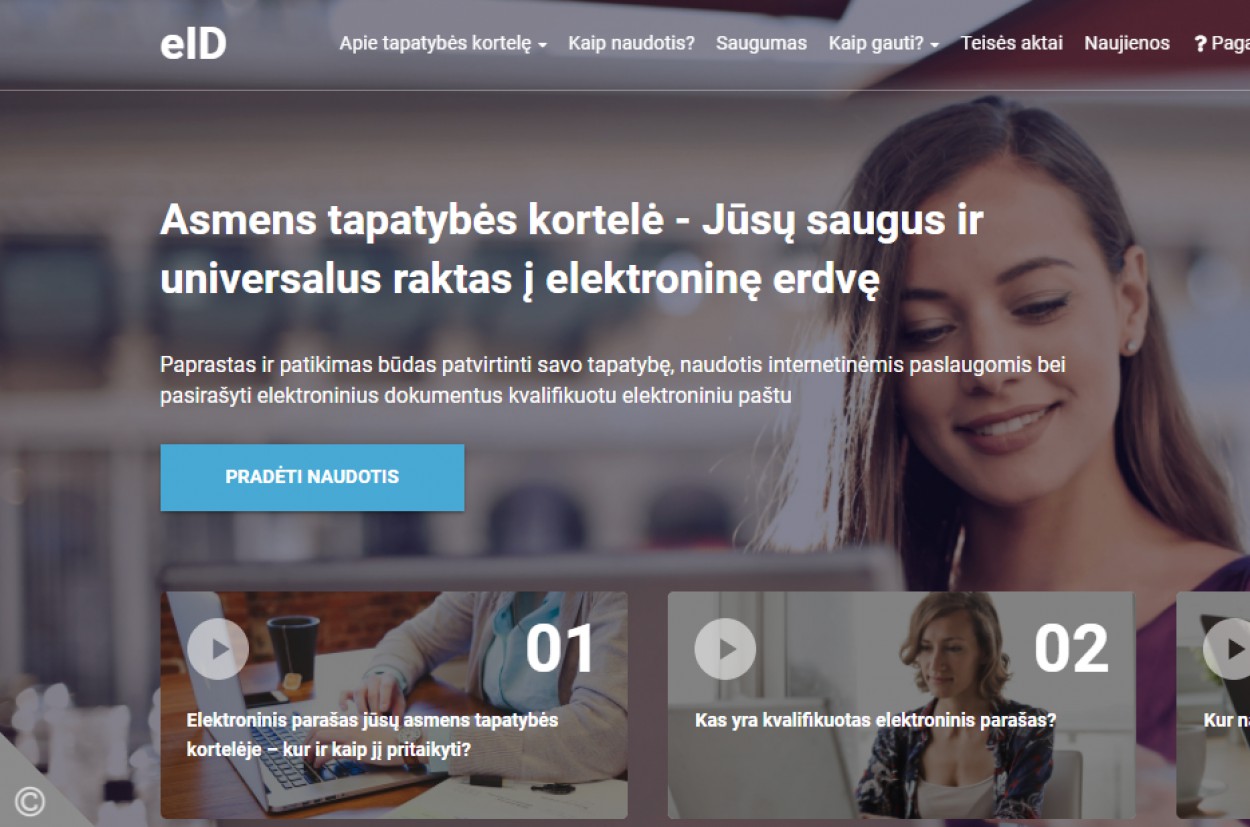The image size is (1250, 827).
Task: Click the large 01 video number
Action: [561, 649]
